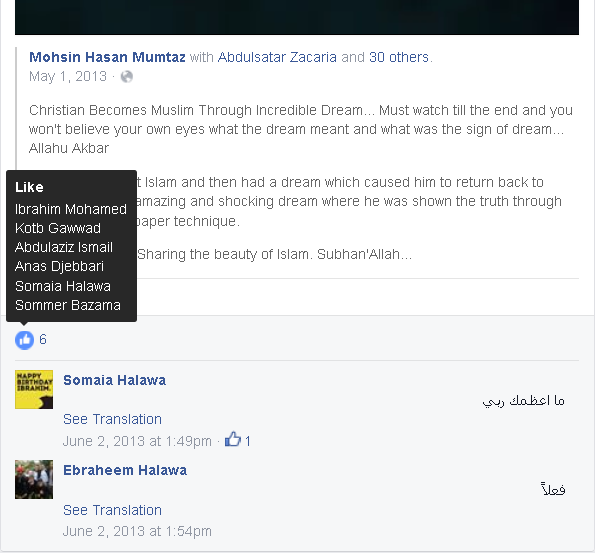Select Sommer Bazama in Like tooltip

tap(68, 305)
